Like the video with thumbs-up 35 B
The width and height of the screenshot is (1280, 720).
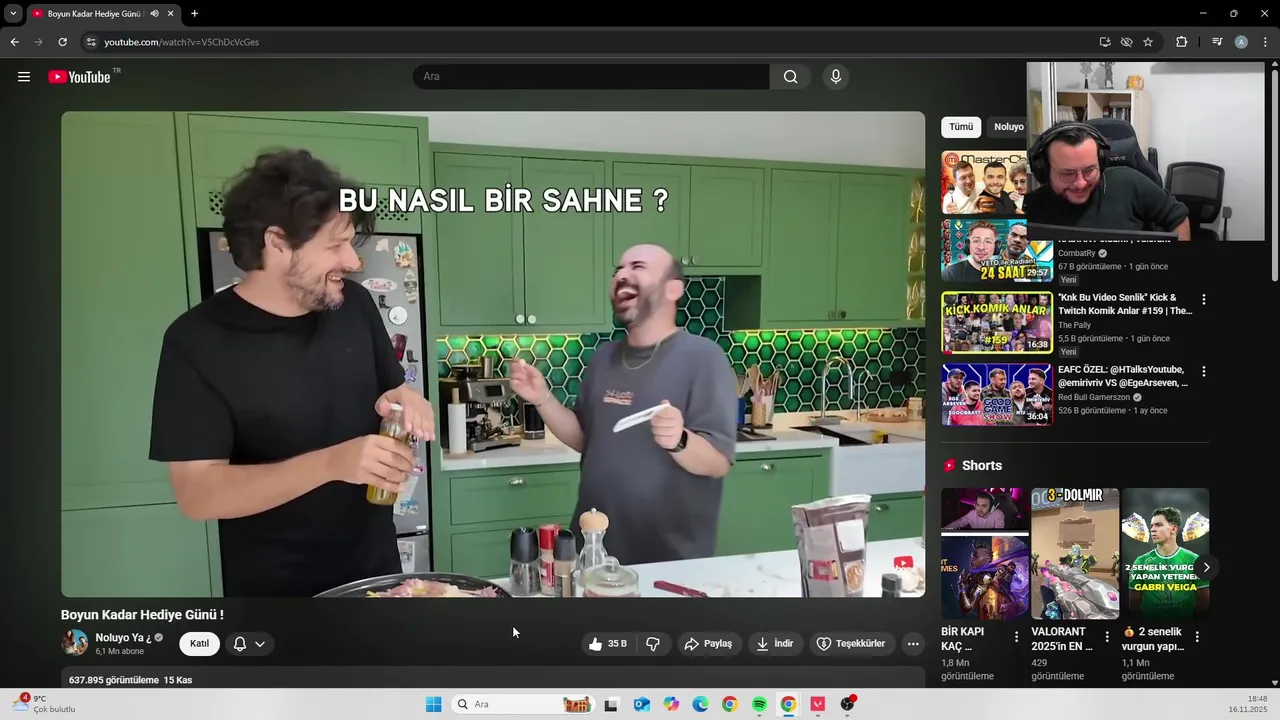608,644
